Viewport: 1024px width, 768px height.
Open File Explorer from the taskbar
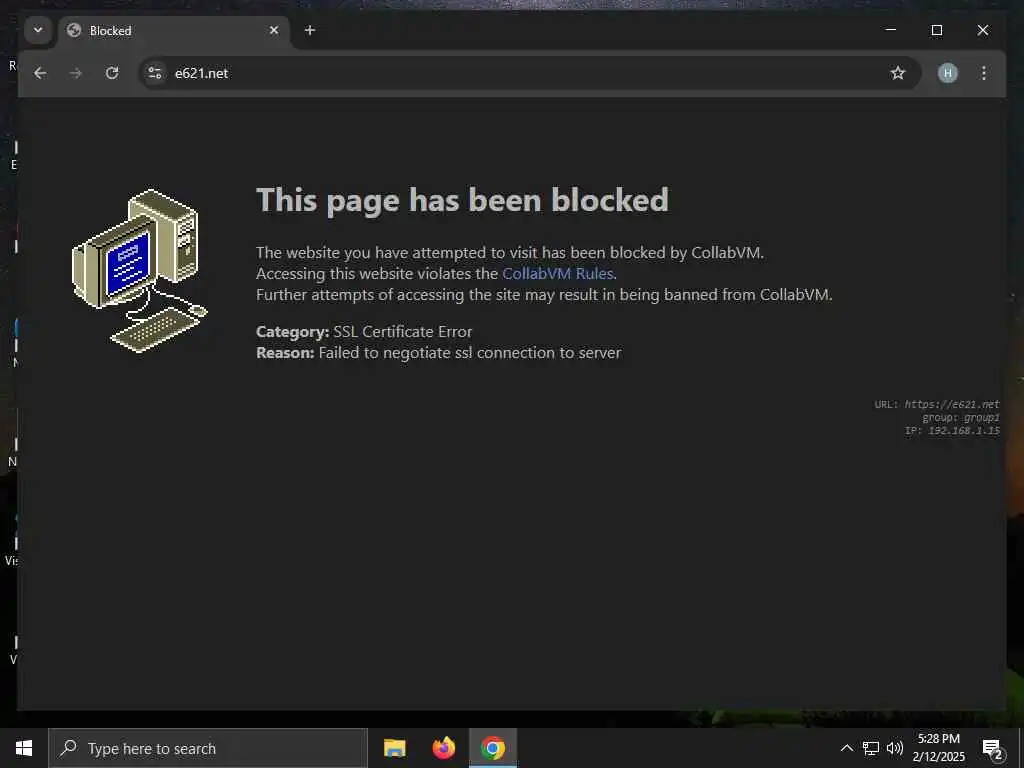394,748
